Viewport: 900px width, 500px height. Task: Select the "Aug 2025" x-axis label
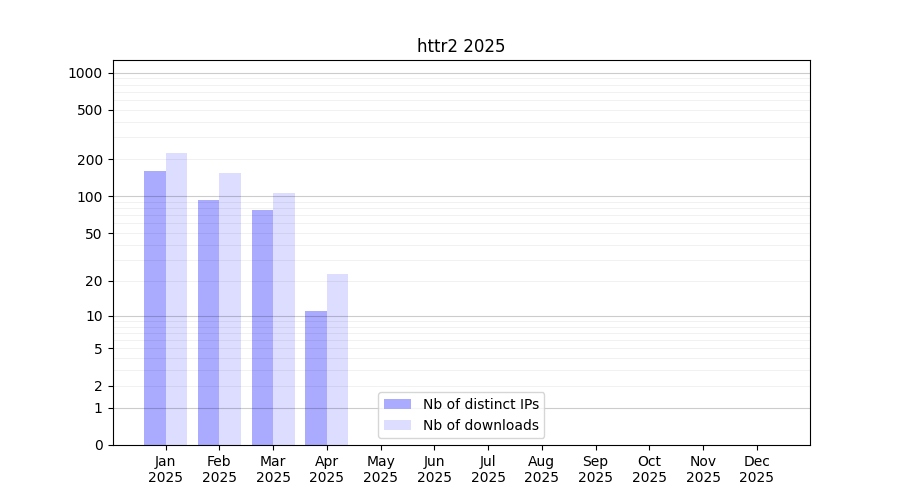click(x=542, y=469)
